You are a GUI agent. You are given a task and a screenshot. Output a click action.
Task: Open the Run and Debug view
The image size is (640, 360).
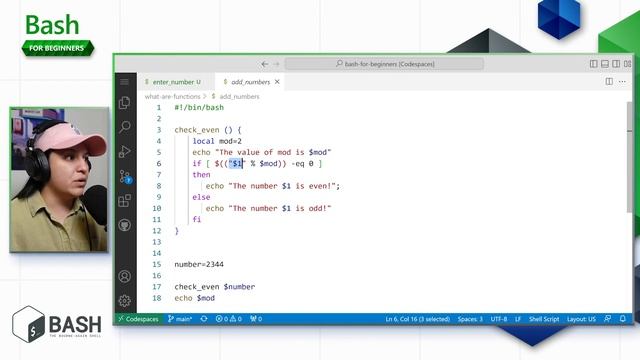pyautogui.click(x=124, y=151)
